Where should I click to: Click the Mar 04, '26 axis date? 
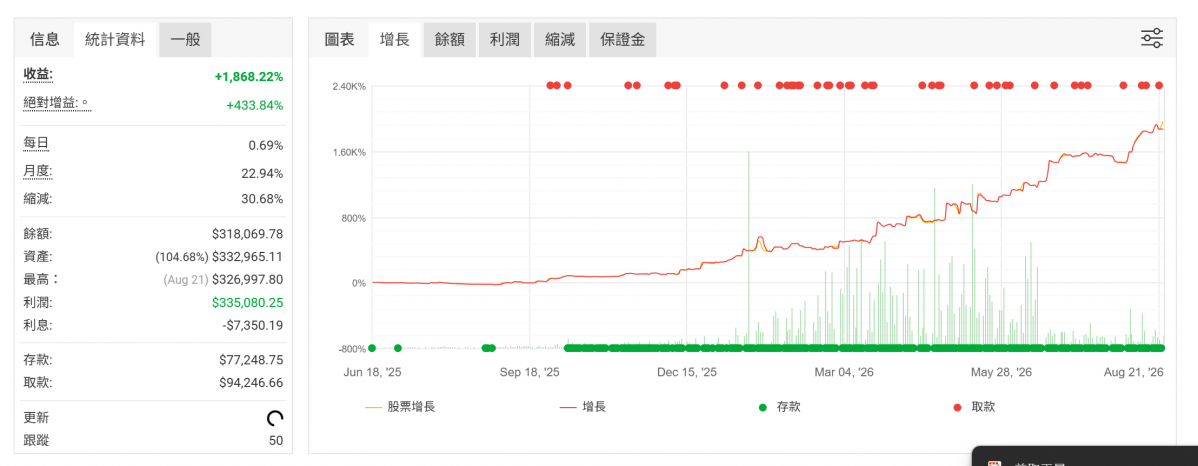click(x=844, y=373)
